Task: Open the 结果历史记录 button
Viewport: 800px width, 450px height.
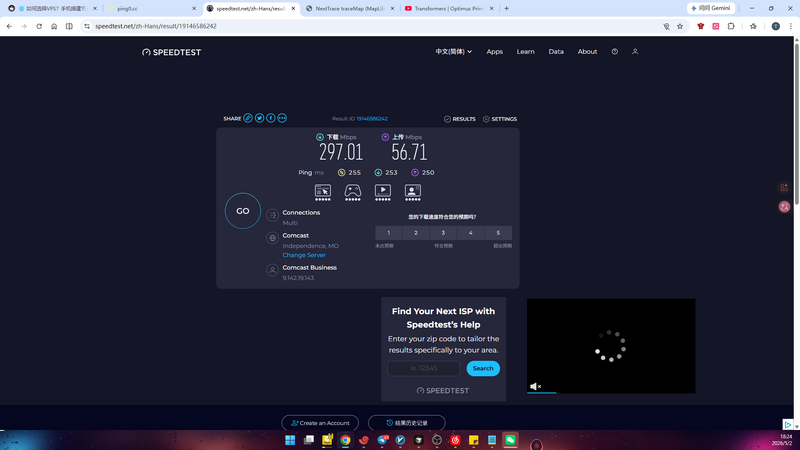Action: [407, 423]
